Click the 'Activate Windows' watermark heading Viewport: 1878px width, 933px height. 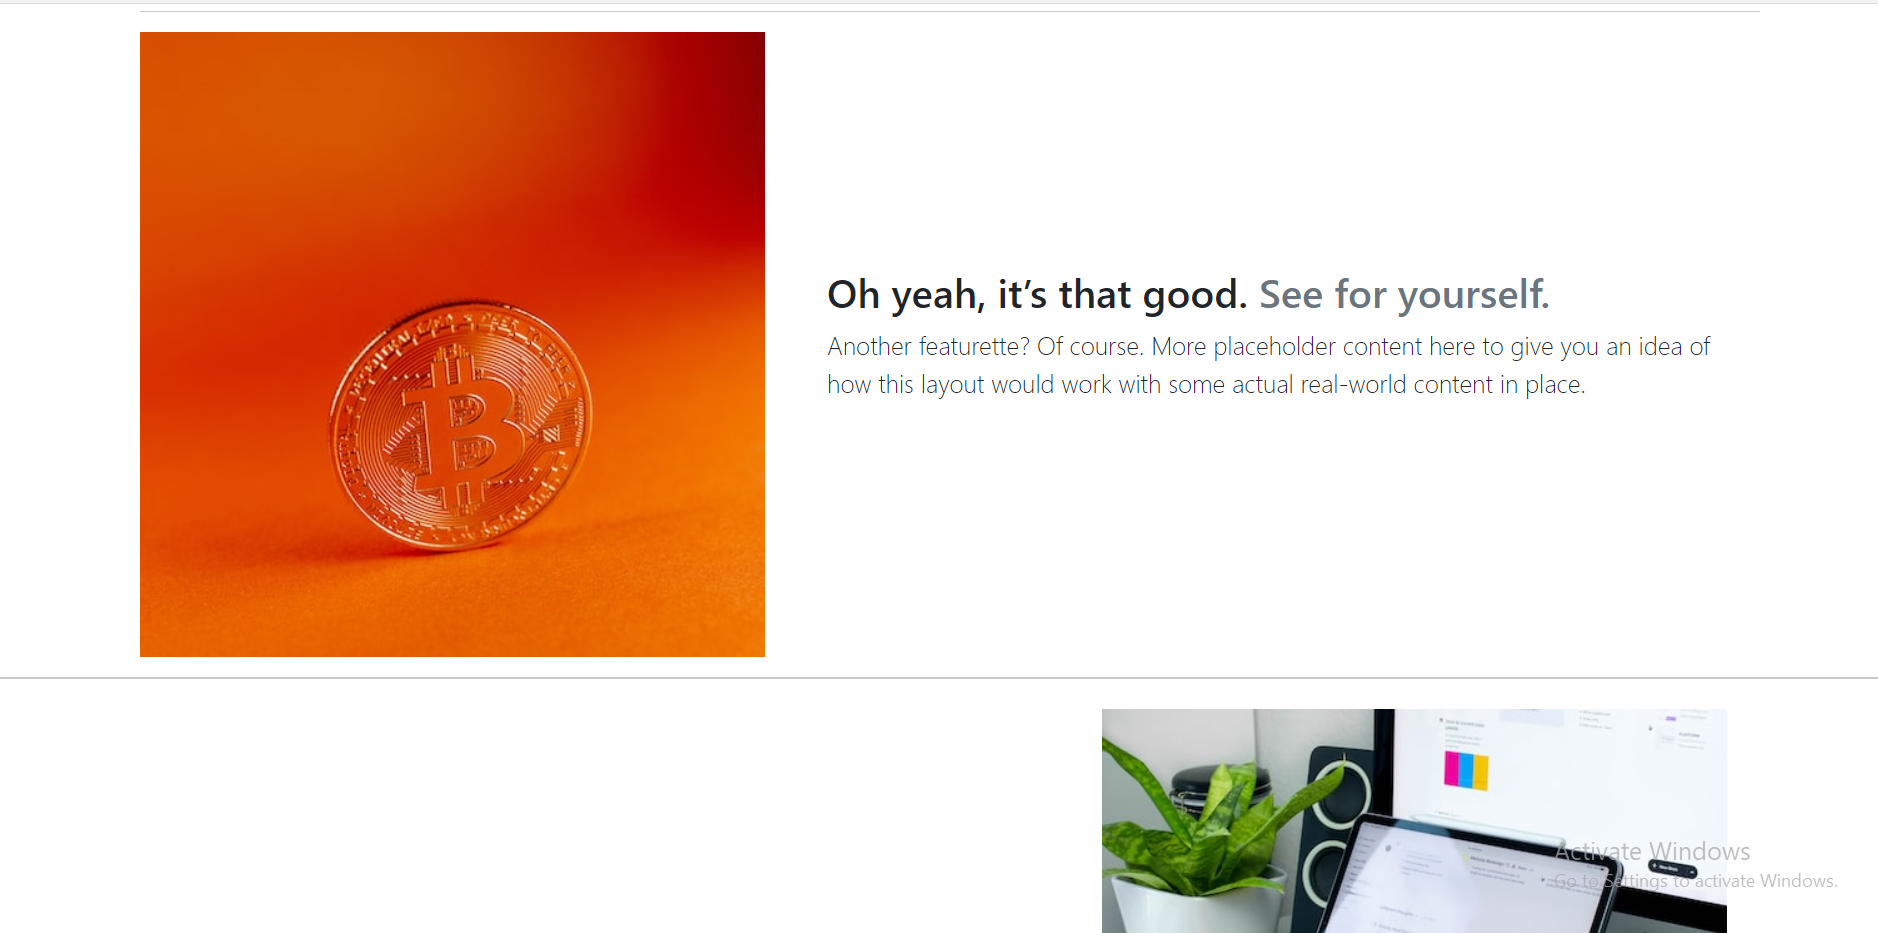point(1652,851)
